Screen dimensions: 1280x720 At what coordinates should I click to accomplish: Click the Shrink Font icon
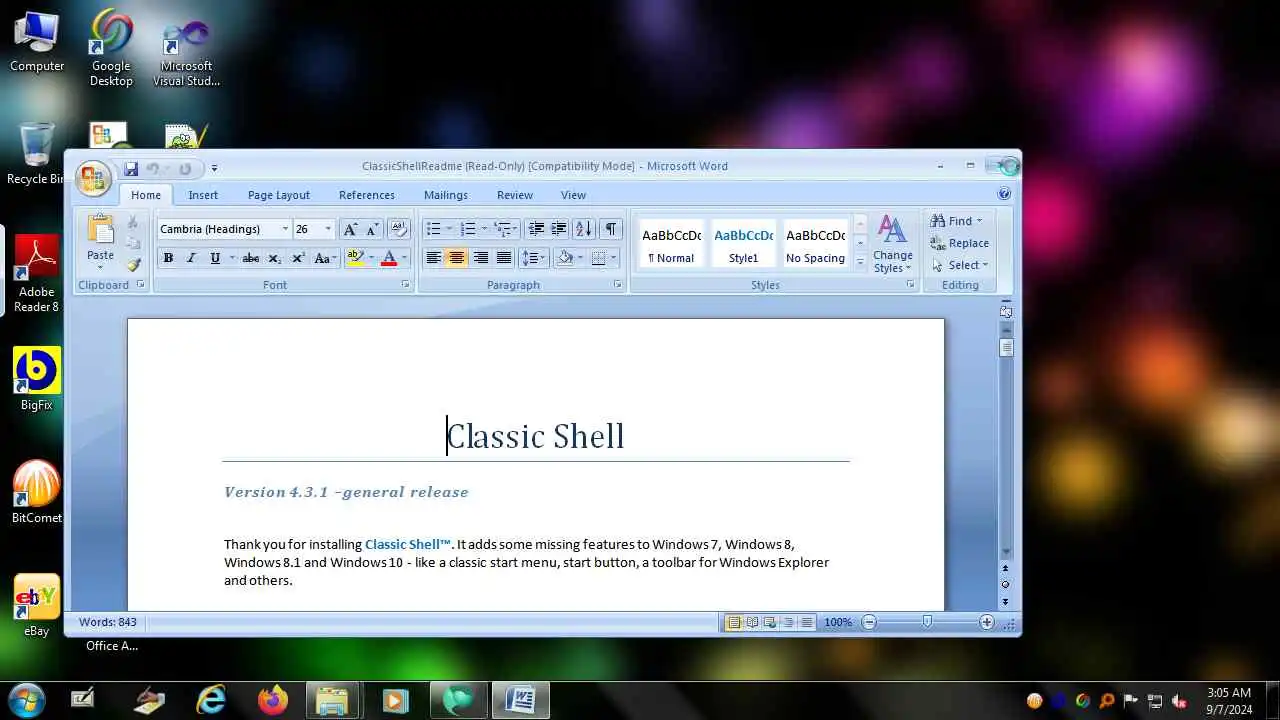373,229
